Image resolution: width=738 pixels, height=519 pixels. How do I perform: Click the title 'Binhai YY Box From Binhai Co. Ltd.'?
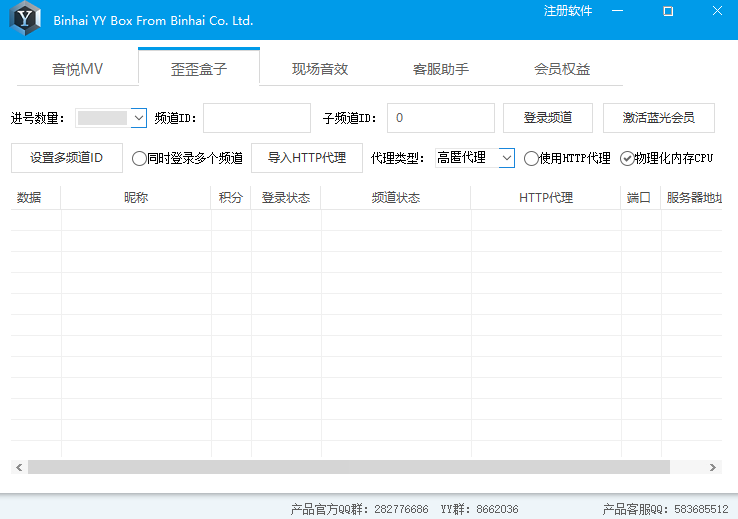pyautogui.click(x=153, y=21)
